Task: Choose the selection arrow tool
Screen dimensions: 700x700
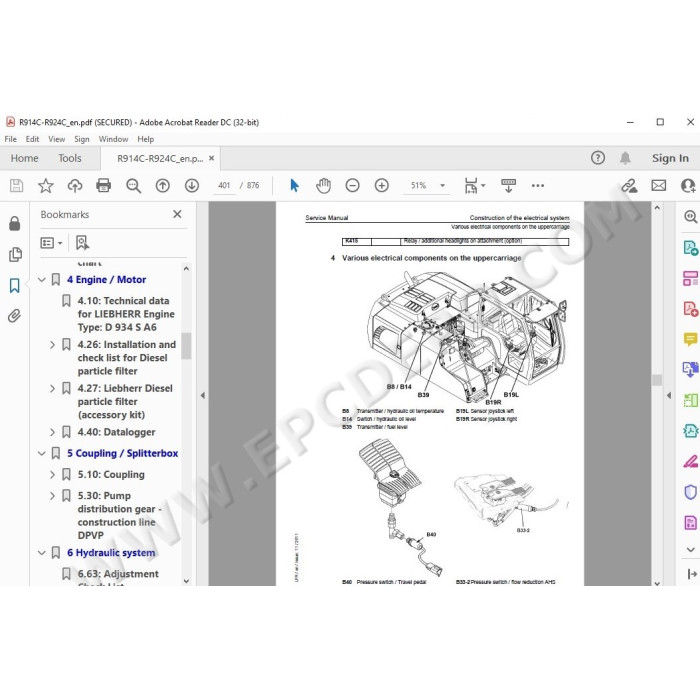Action: click(294, 185)
